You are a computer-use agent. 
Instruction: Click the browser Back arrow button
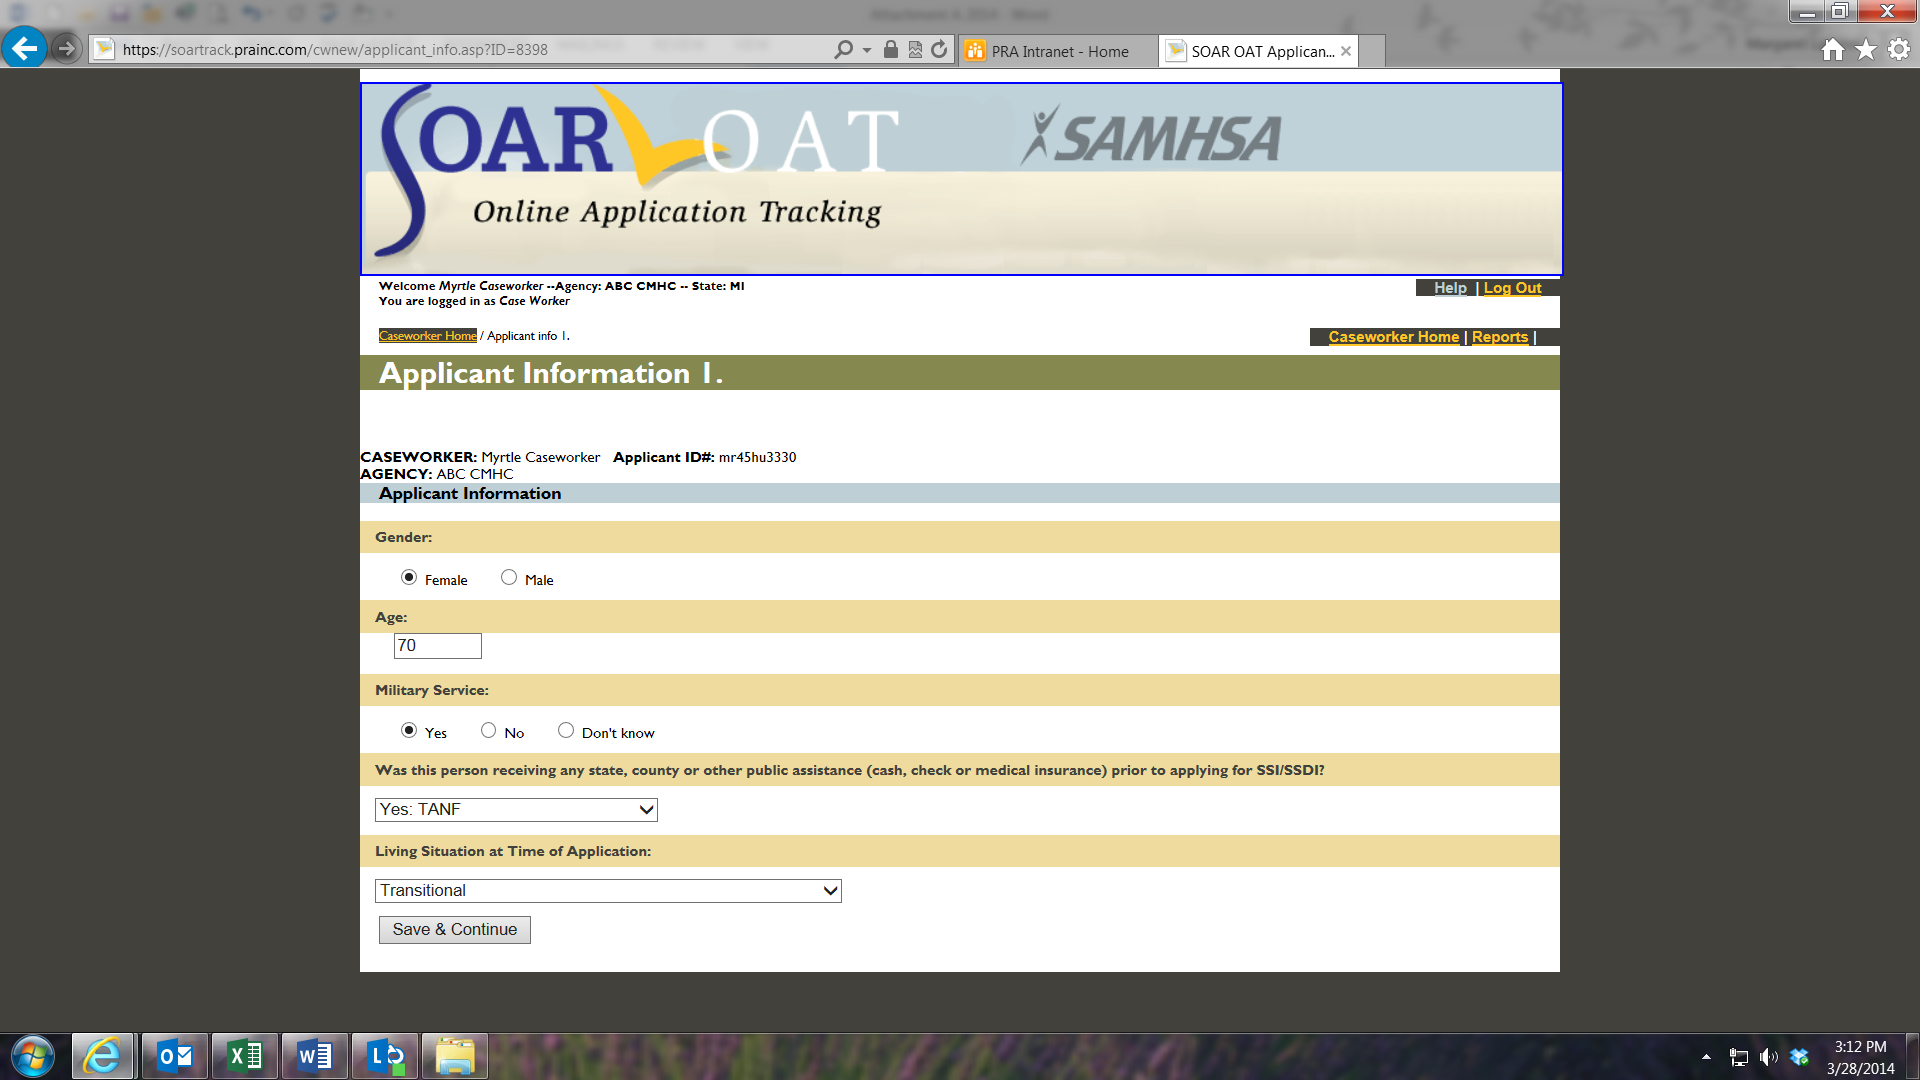[24, 48]
